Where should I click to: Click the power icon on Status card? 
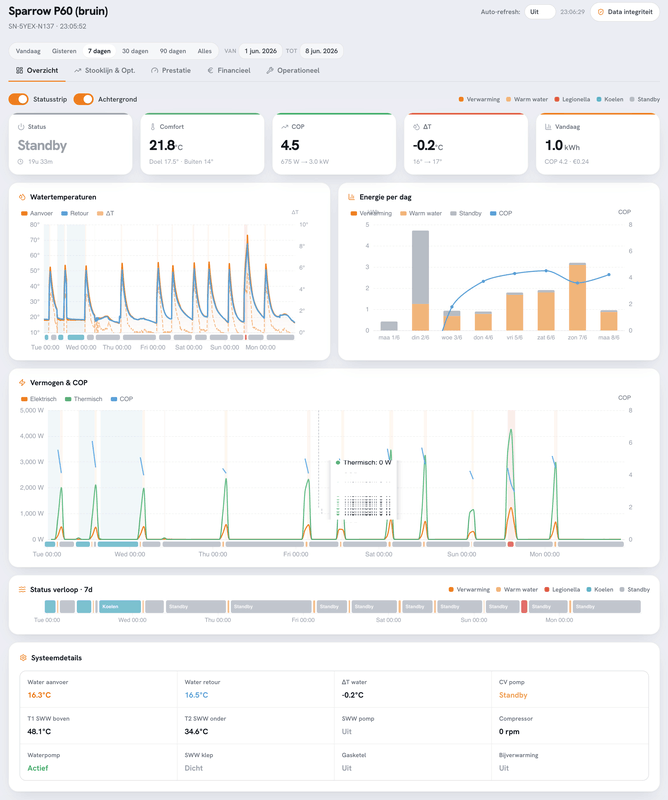tap(21, 127)
